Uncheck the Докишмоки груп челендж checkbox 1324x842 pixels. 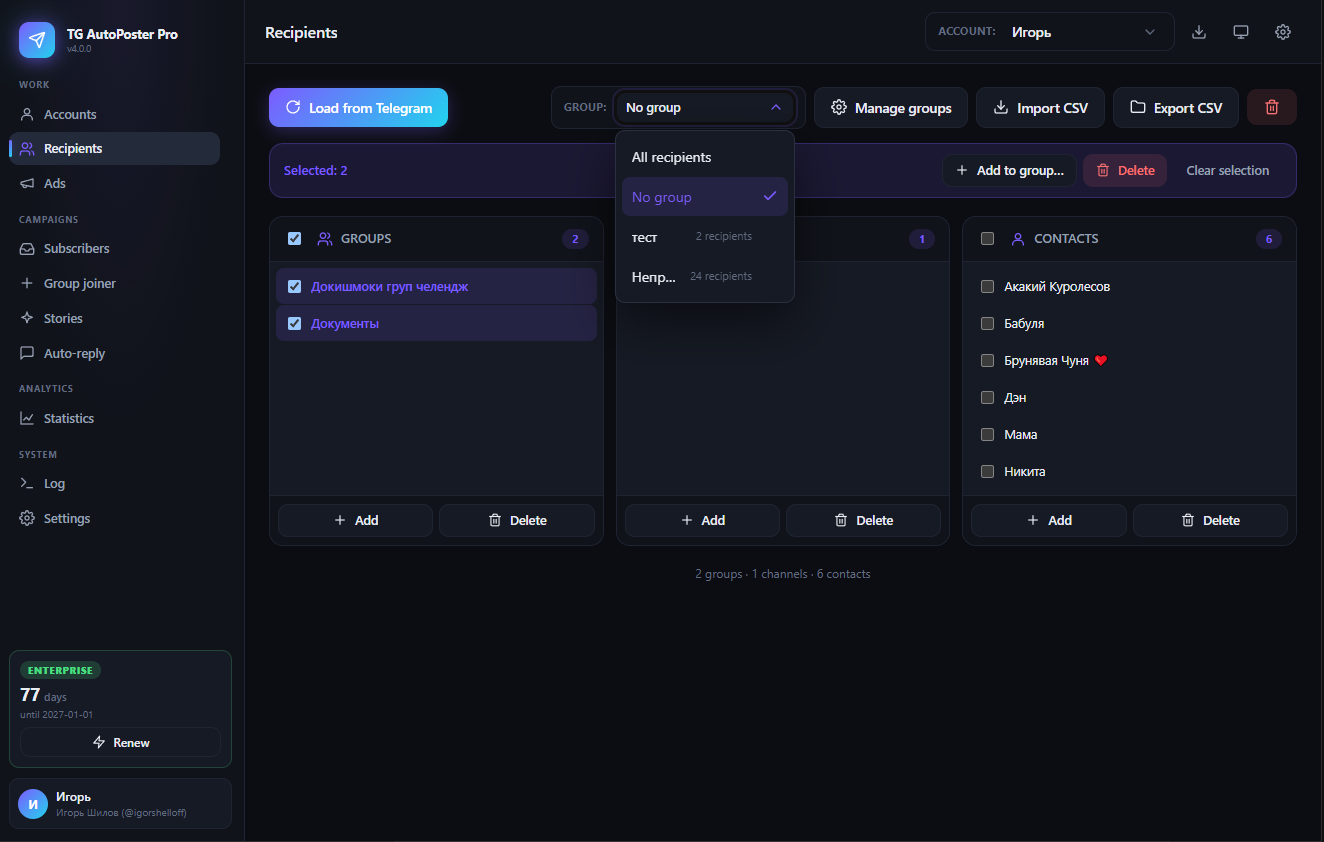[x=294, y=286]
